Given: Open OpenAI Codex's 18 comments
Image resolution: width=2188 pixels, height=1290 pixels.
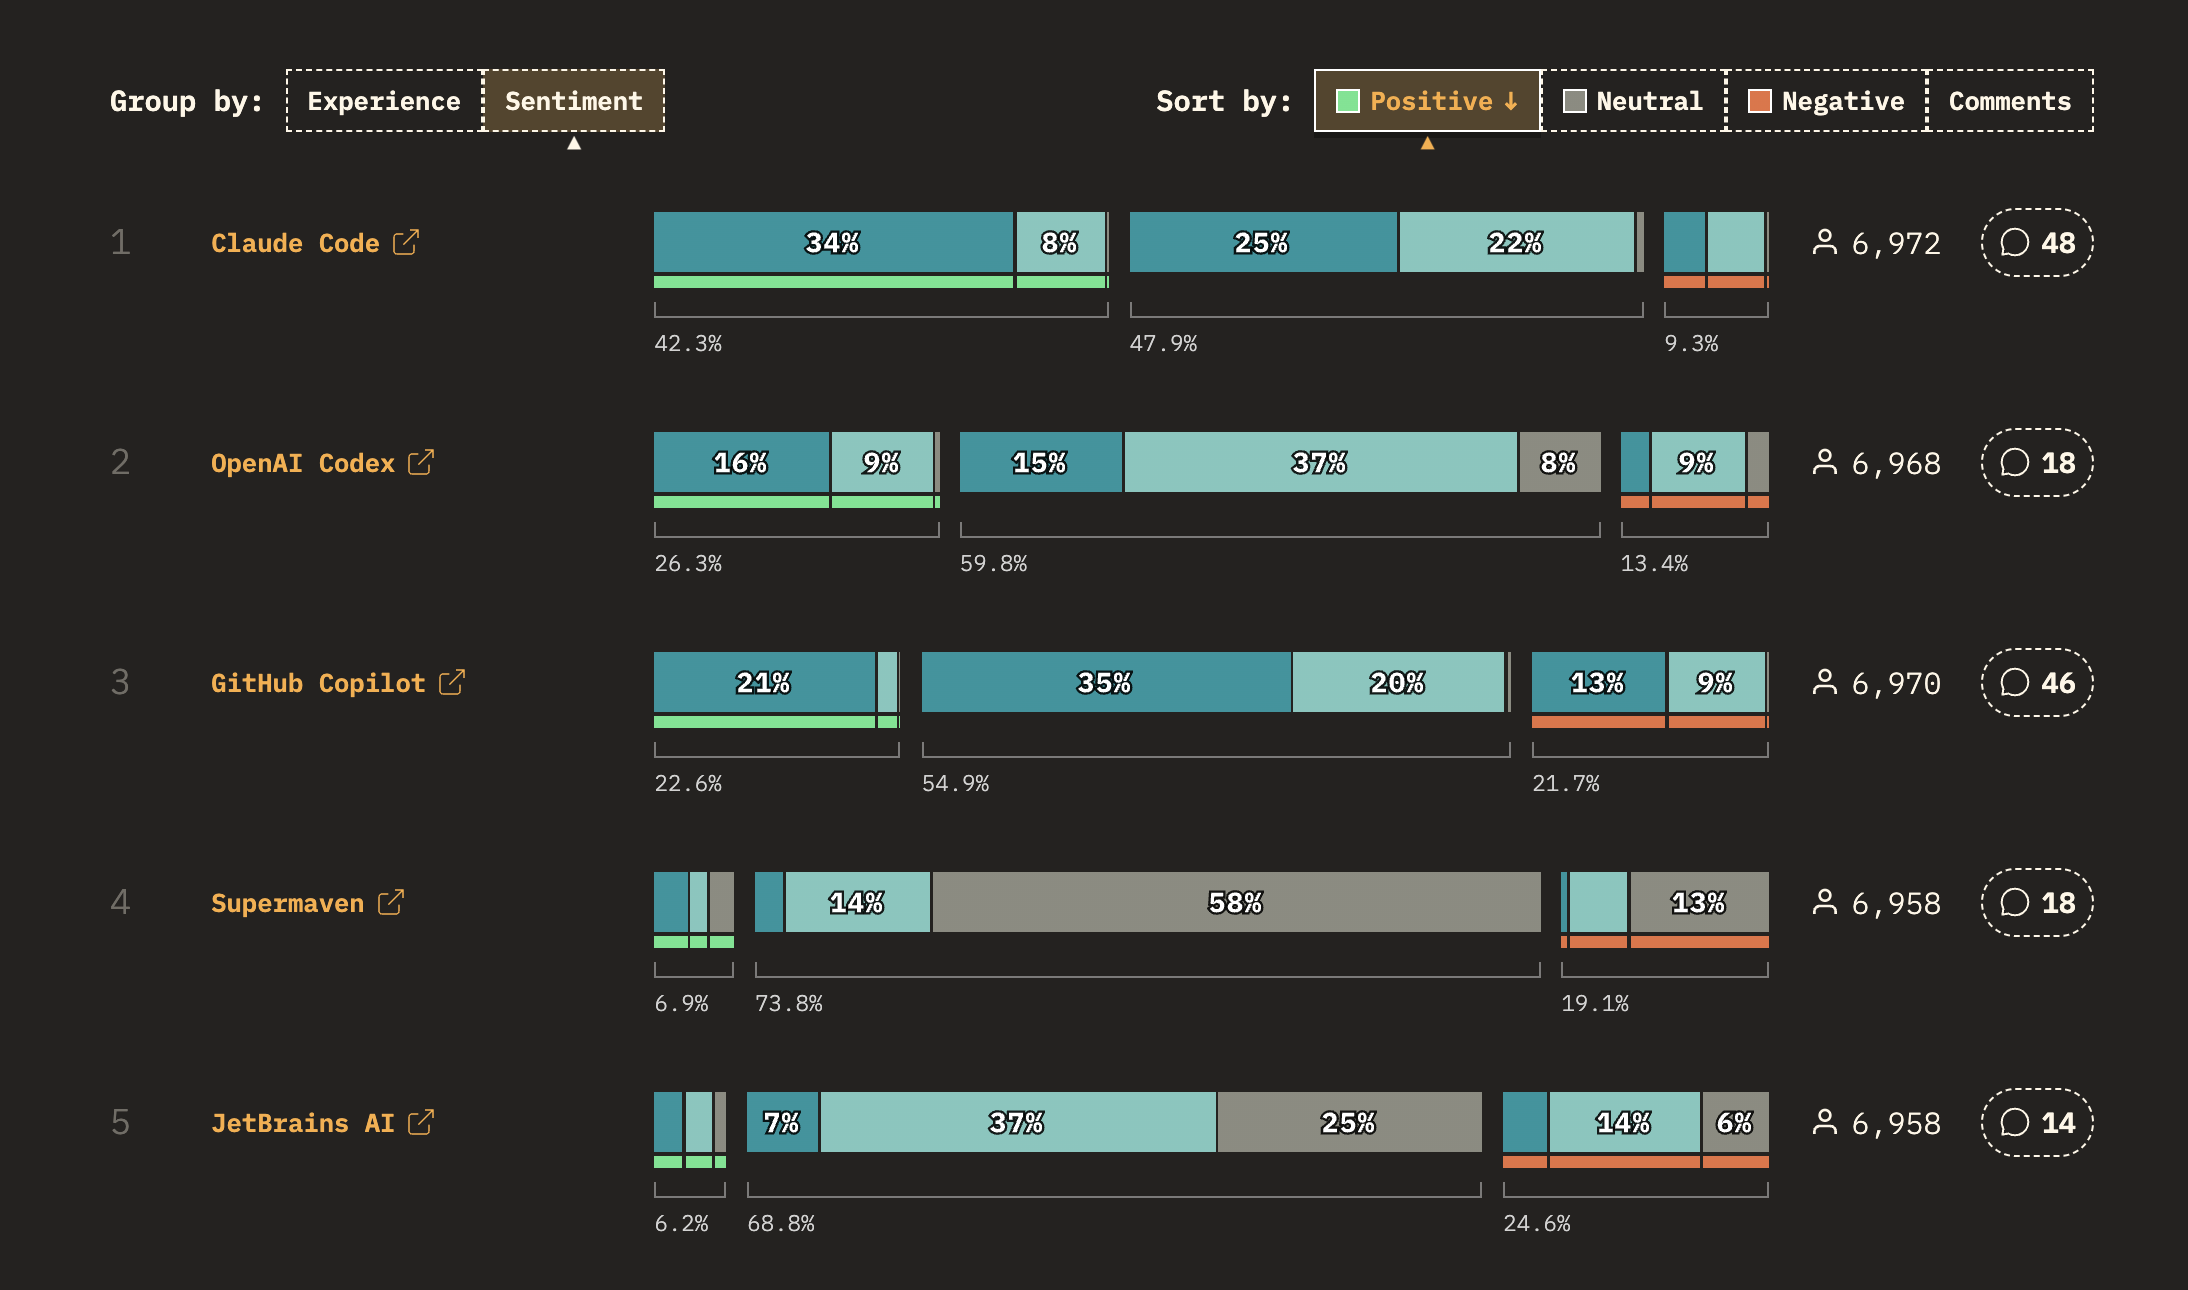Looking at the screenshot, I should (2037, 463).
